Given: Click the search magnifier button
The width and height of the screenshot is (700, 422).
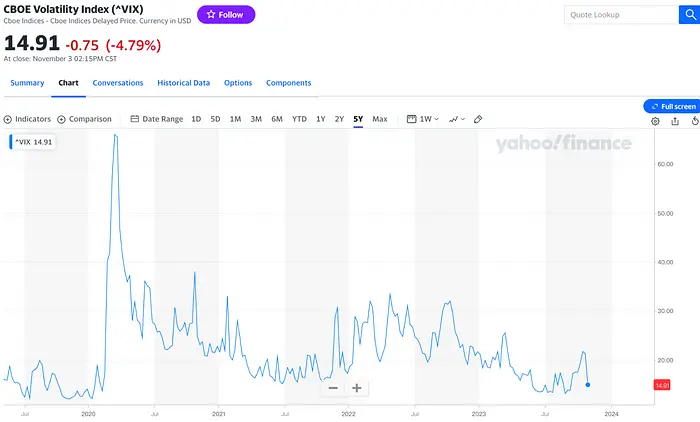Looking at the screenshot, I should [690, 15].
